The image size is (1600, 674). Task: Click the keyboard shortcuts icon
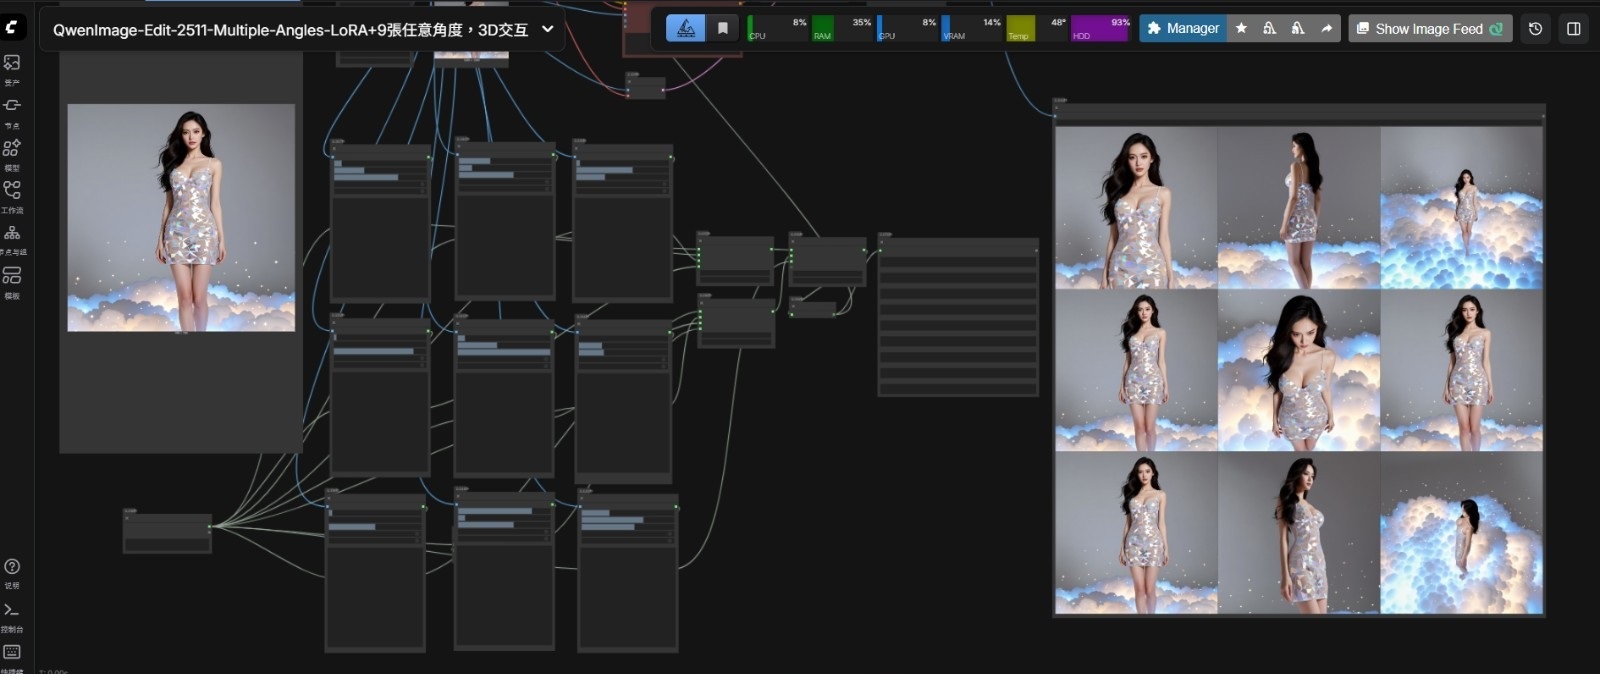[12, 652]
